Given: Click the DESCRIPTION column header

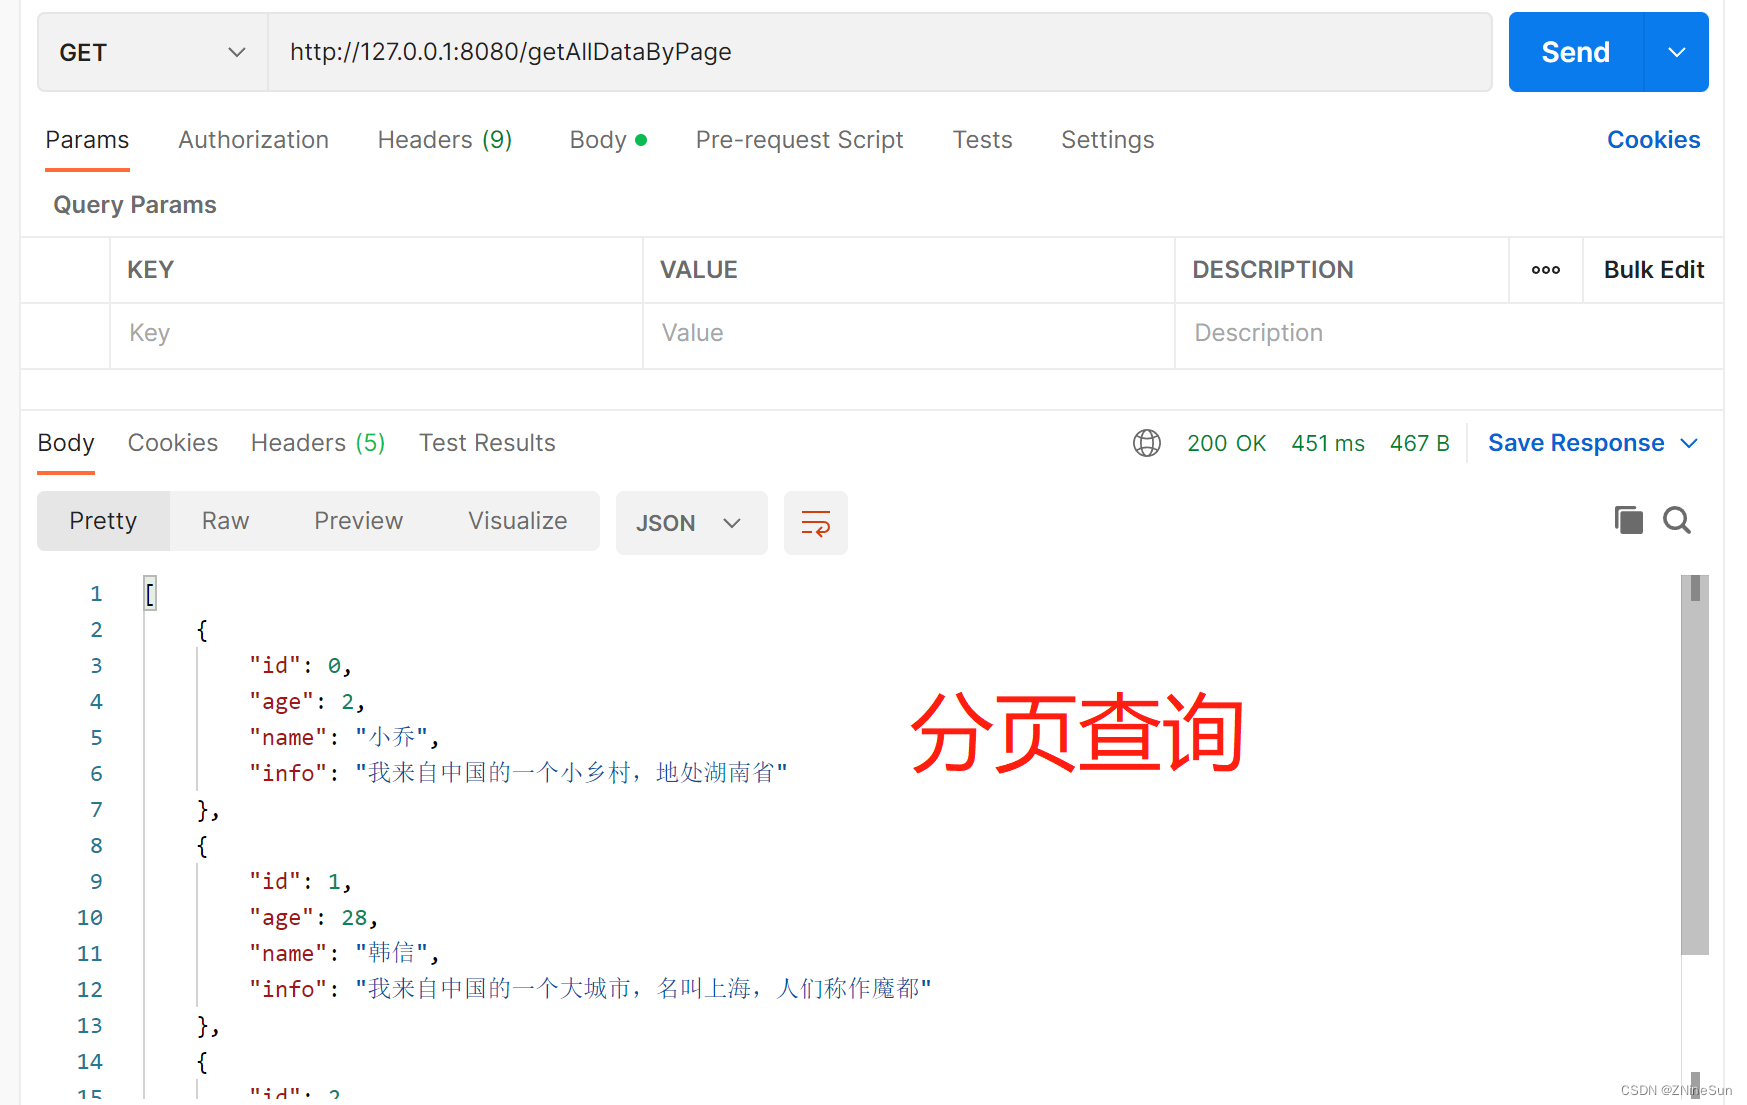Looking at the screenshot, I should (1273, 270).
